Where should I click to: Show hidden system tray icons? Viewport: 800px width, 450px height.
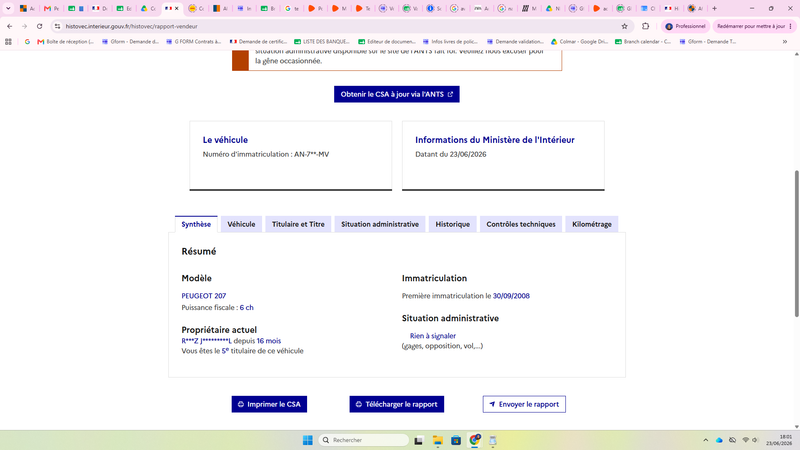(706, 440)
